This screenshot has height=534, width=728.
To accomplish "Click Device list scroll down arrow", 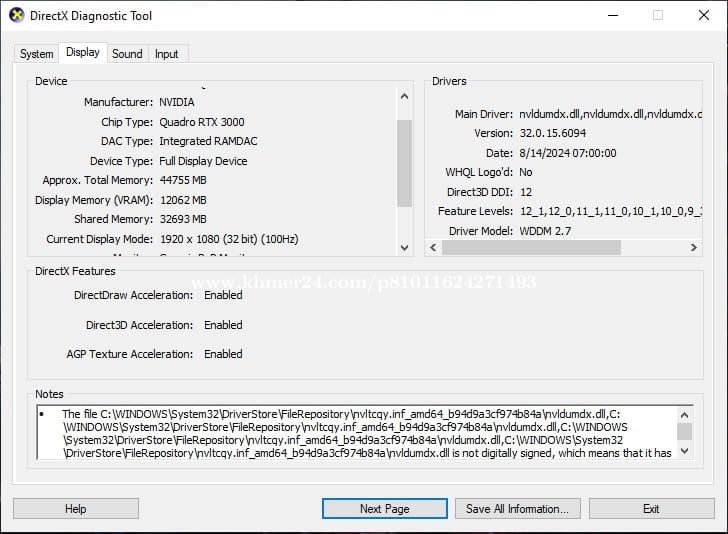I will 404,247.
